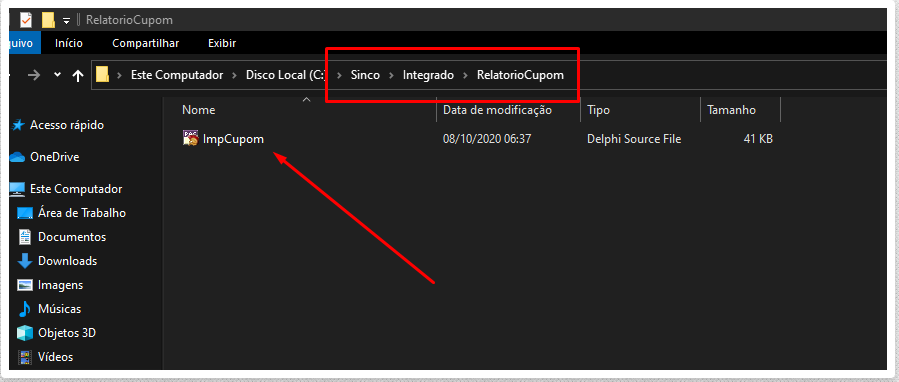Open Vídeos in sidebar
This screenshot has height=382, width=899.
click(x=56, y=357)
